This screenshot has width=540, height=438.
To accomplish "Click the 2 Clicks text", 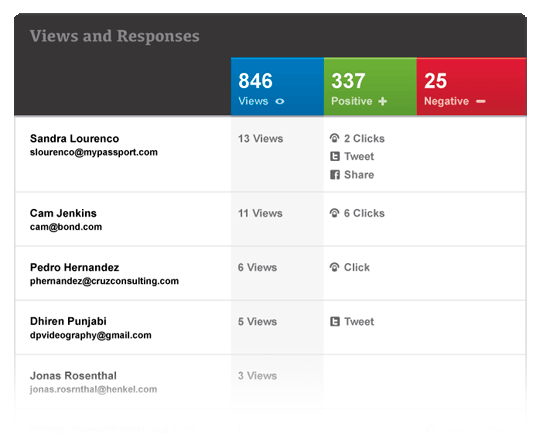I will click(364, 138).
